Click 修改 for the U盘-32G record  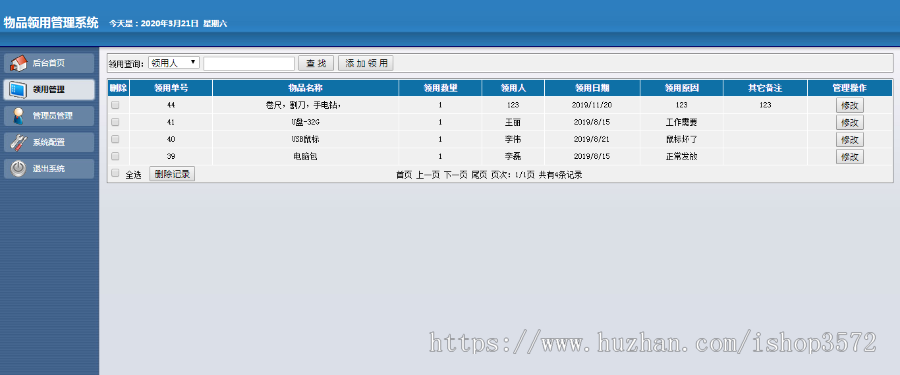pos(849,122)
